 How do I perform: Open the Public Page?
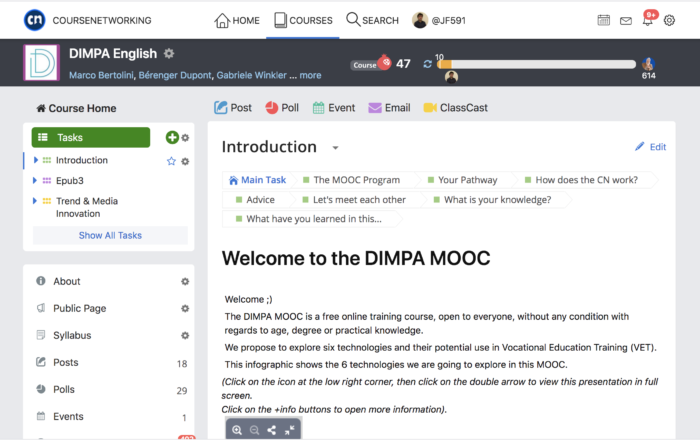coord(79,308)
